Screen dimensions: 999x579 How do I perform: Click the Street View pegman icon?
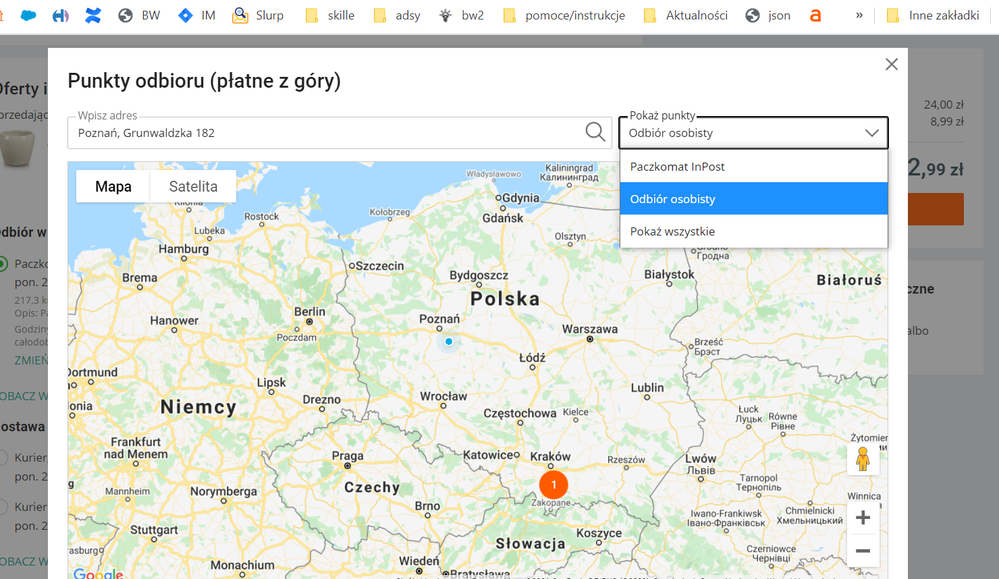tap(863, 459)
